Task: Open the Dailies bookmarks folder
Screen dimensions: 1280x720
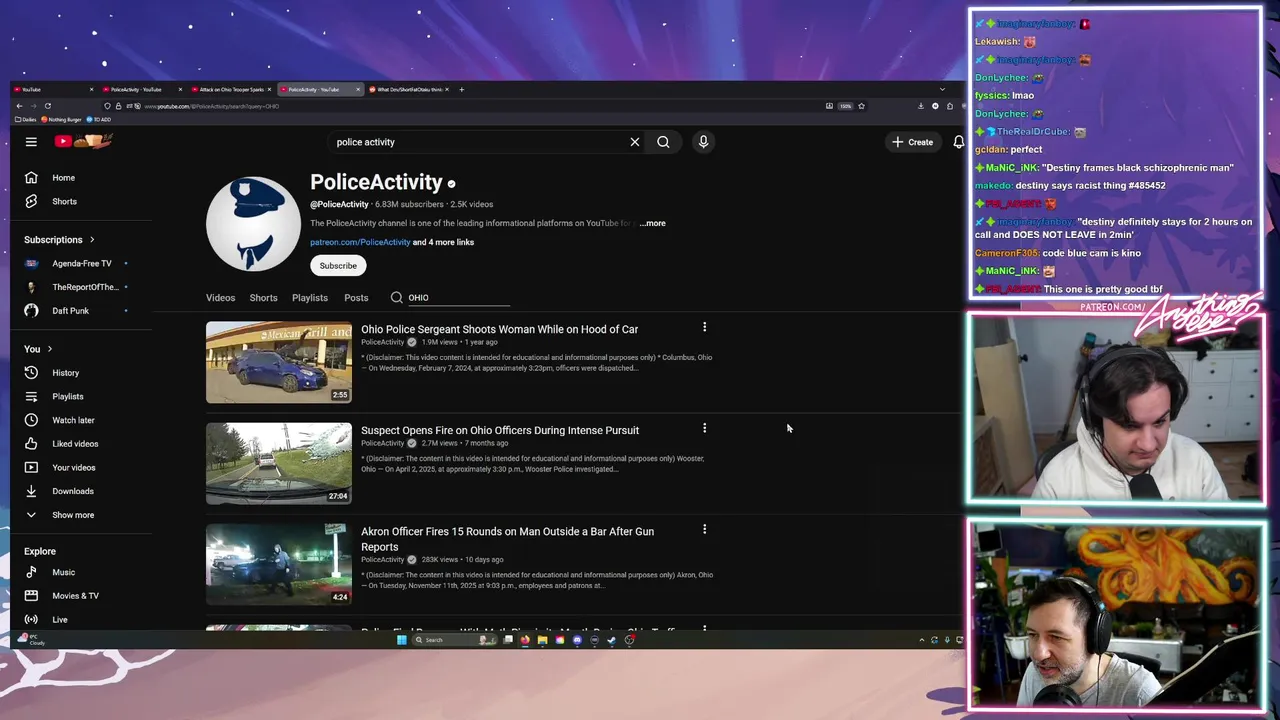Action: [x=25, y=119]
